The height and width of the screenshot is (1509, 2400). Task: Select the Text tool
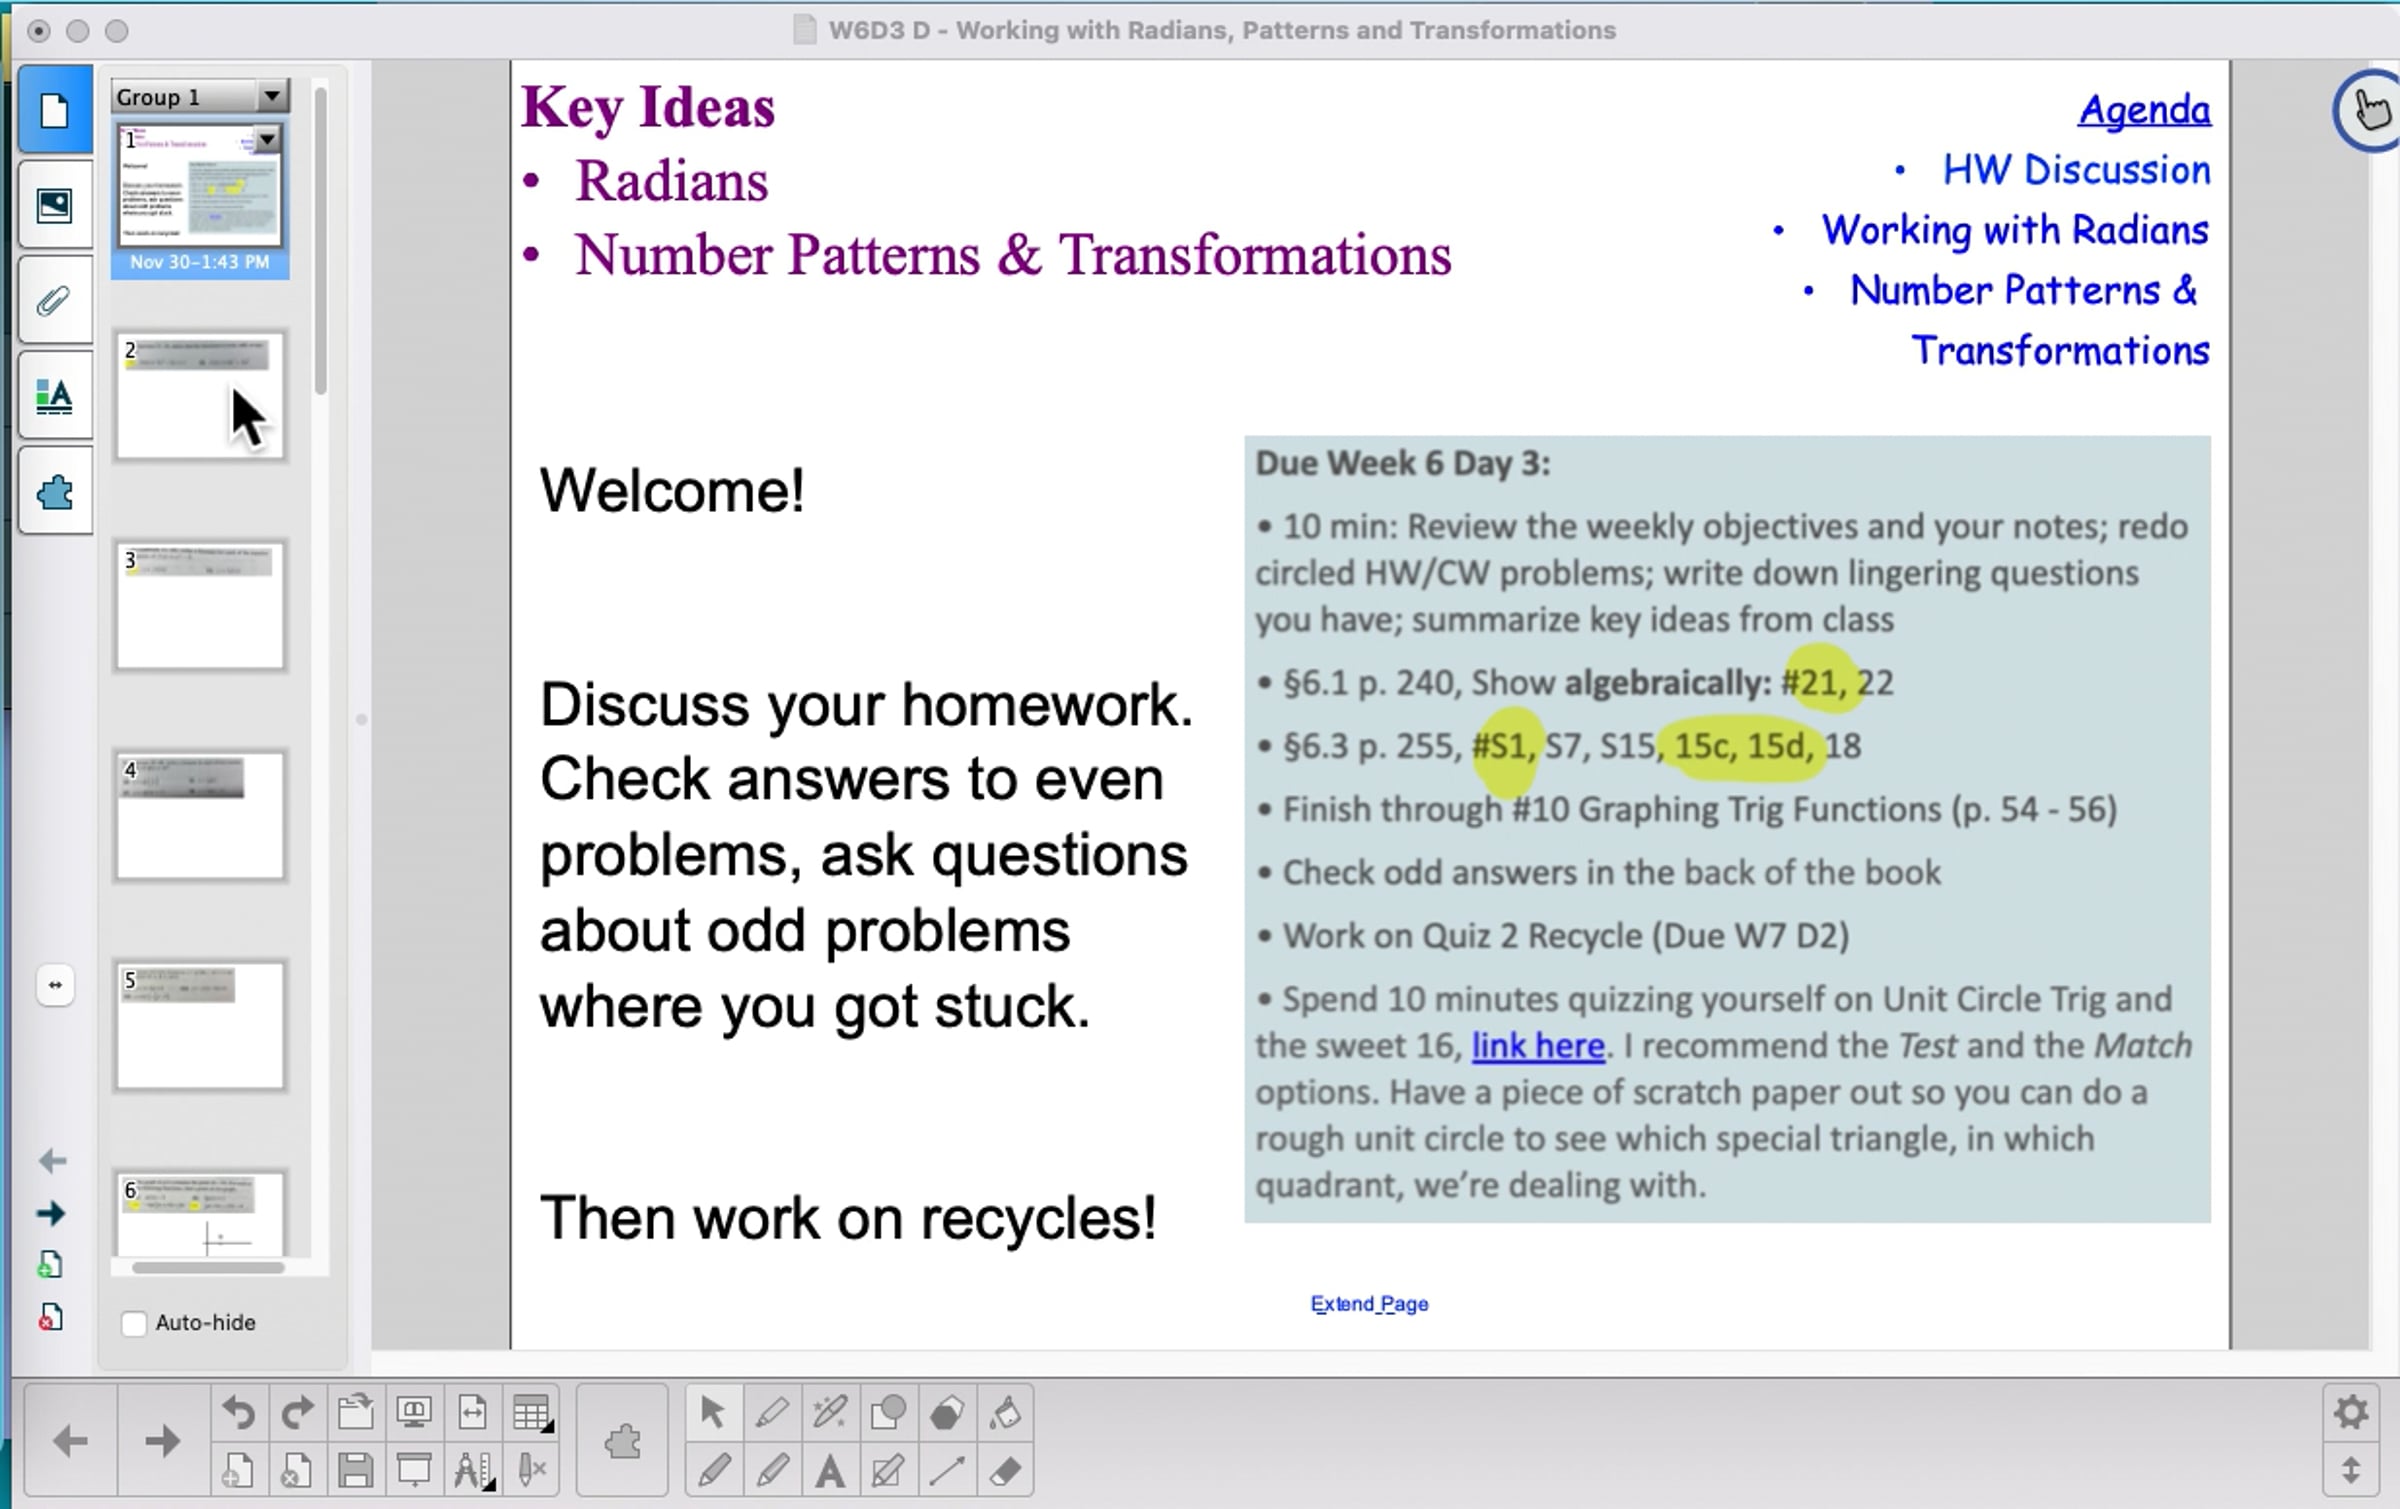pos(829,1470)
